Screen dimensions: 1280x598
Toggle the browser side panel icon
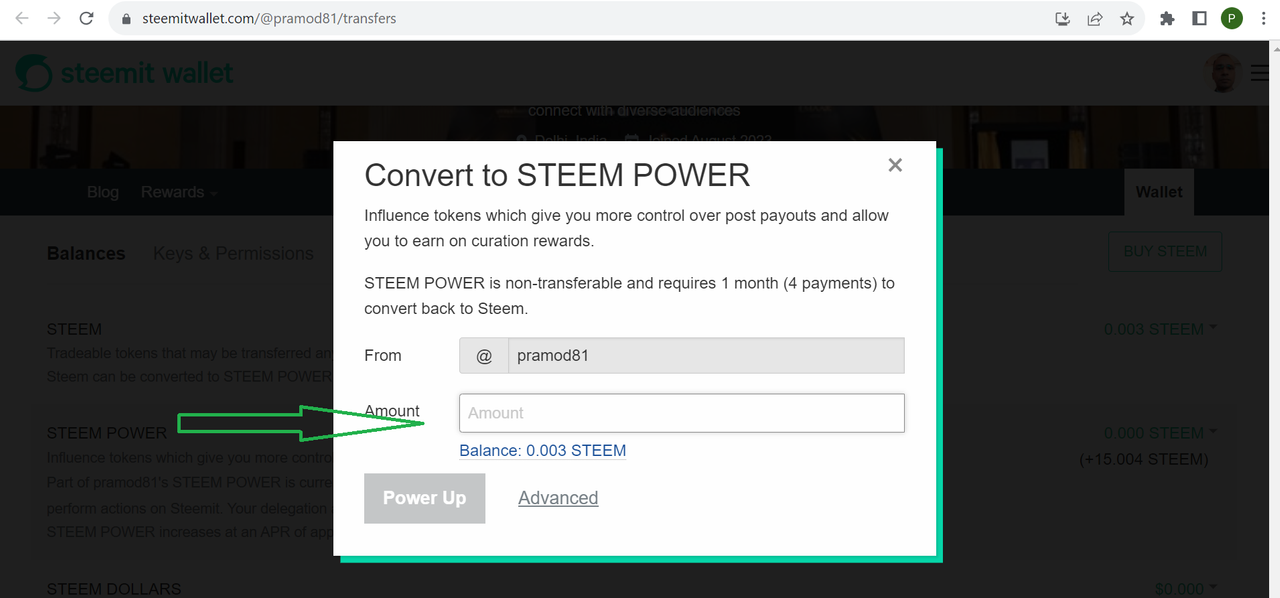(1199, 18)
